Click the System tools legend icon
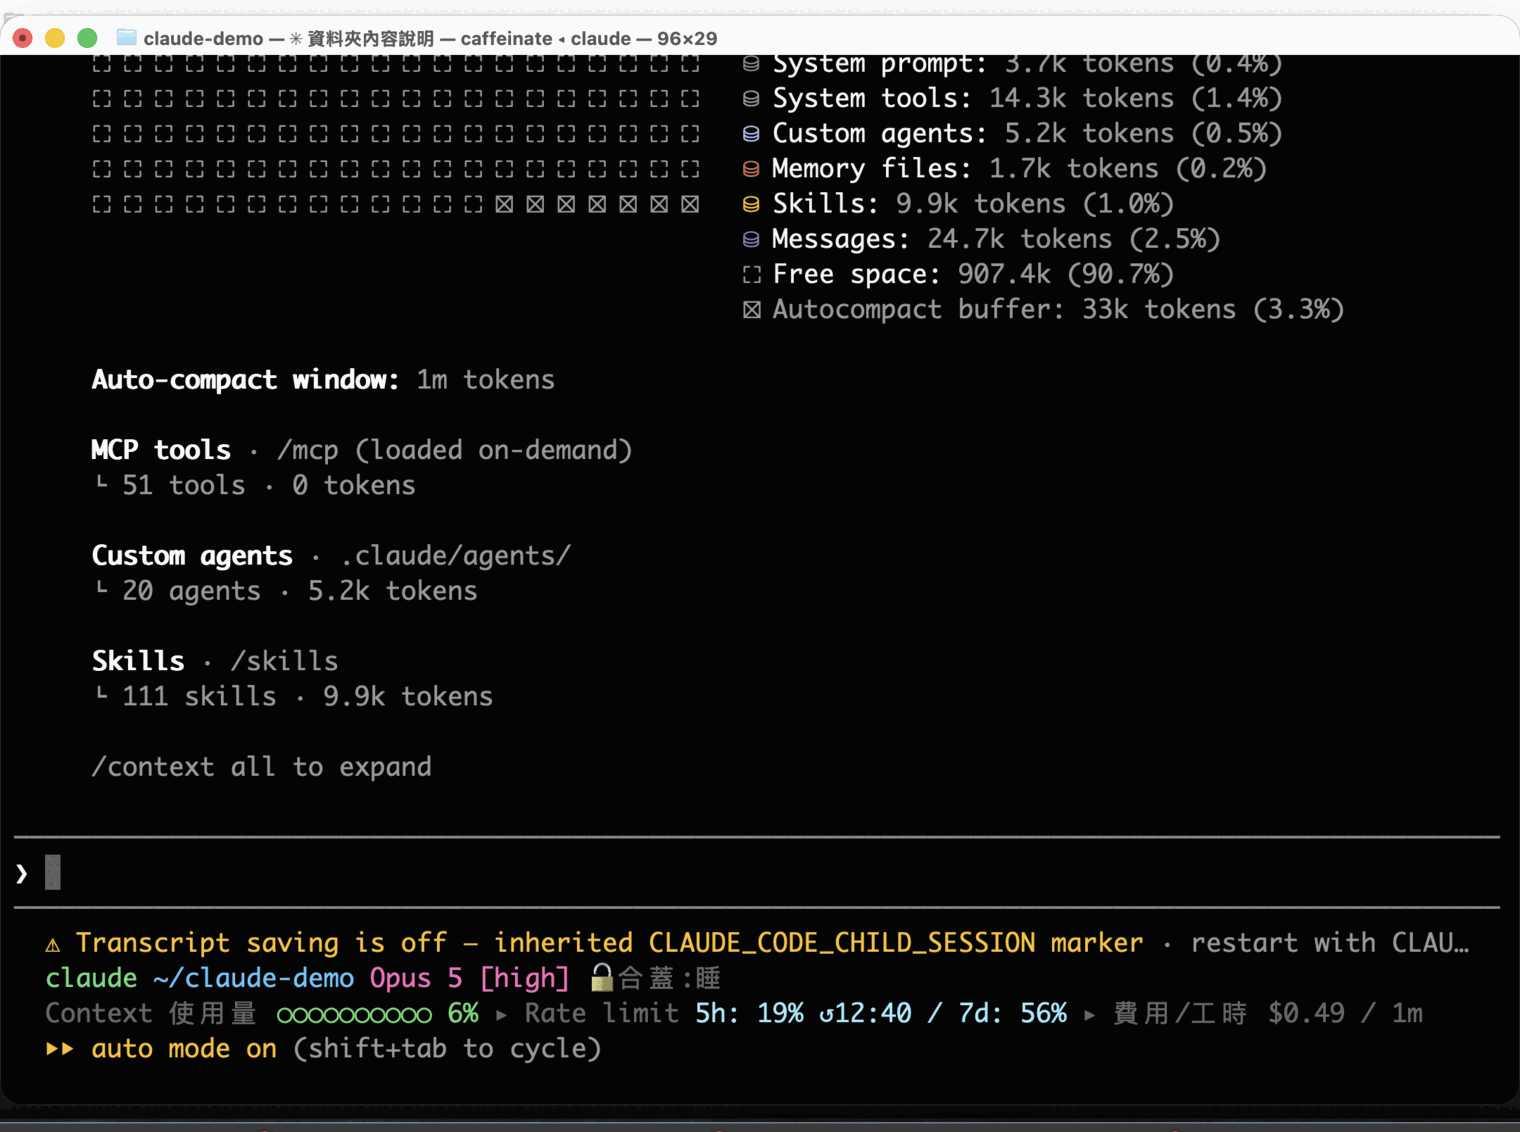The width and height of the screenshot is (1520, 1132). point(751,99)
